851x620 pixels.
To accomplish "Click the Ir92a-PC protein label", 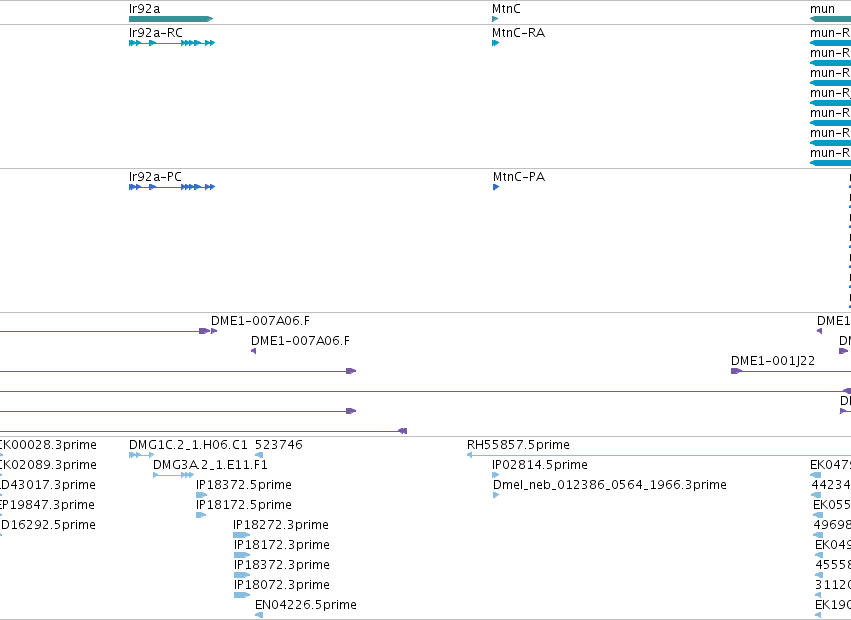I will 155,176.
